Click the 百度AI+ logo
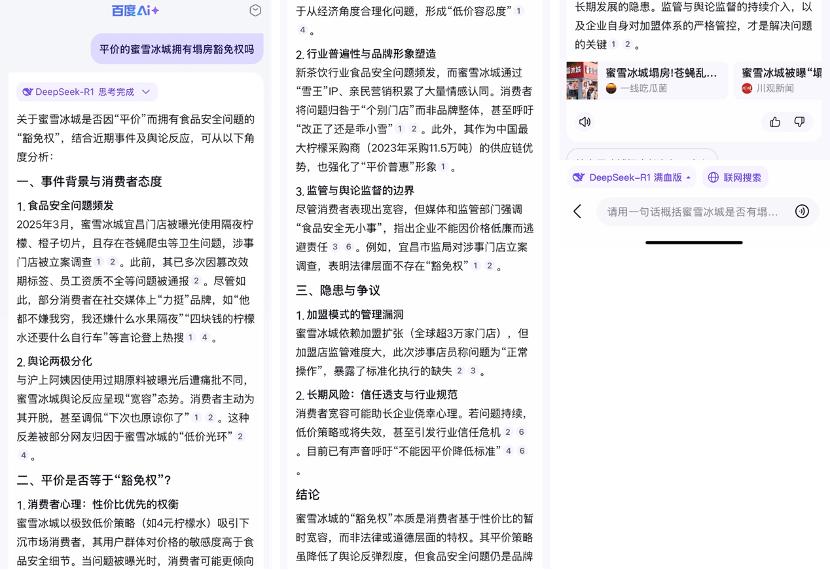Viewport: 830px width, 570px height. click(135, 11)
